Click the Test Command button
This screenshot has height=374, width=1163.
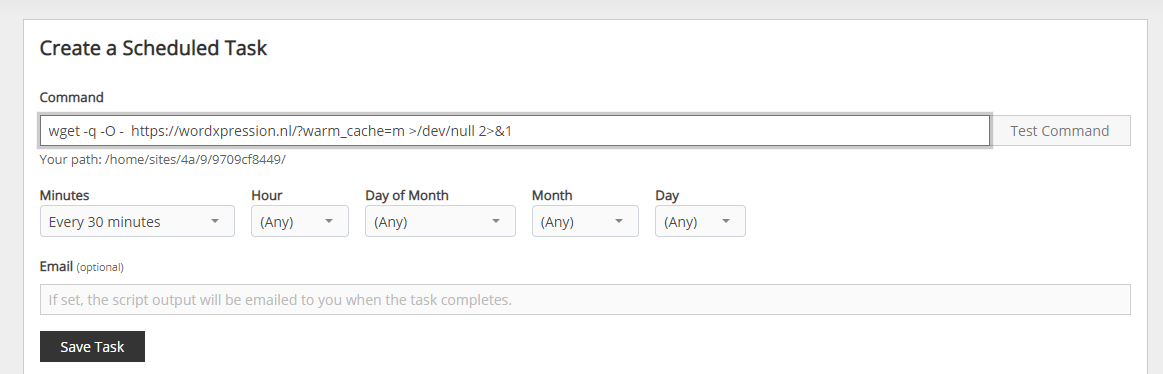(x=1060, y=131)
